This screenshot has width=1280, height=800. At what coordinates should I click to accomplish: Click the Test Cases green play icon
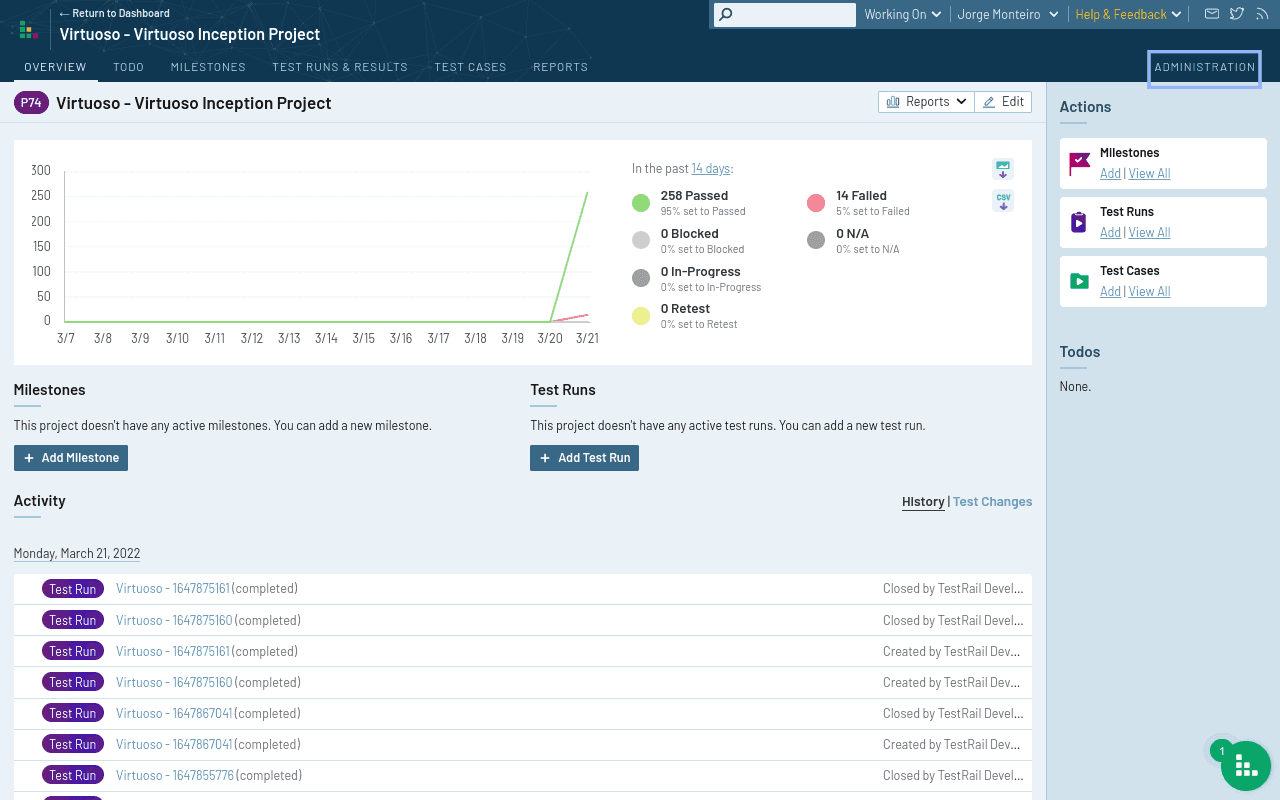pyautogui.click(x=1079, y=281)
